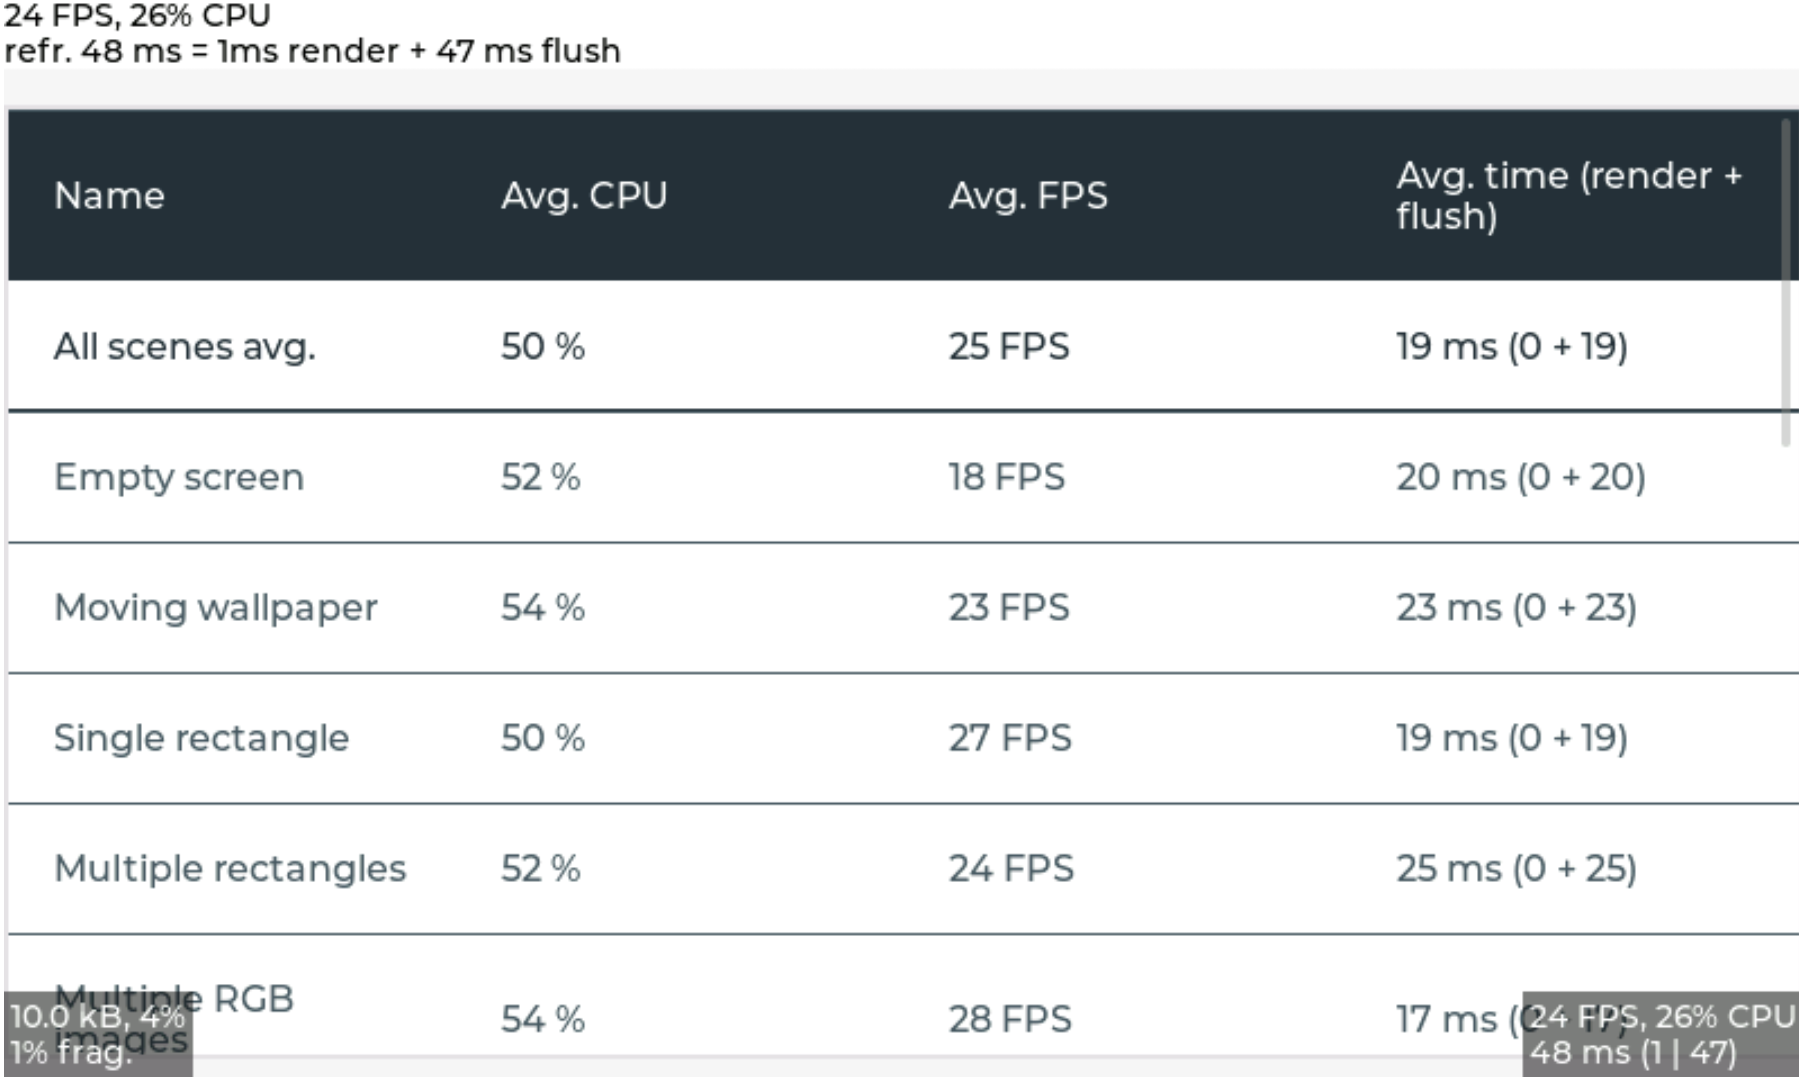Screen dimensions: 1799x1087
Task: Click the "Avg. FPS" column header
Action: click(1028, 196)
